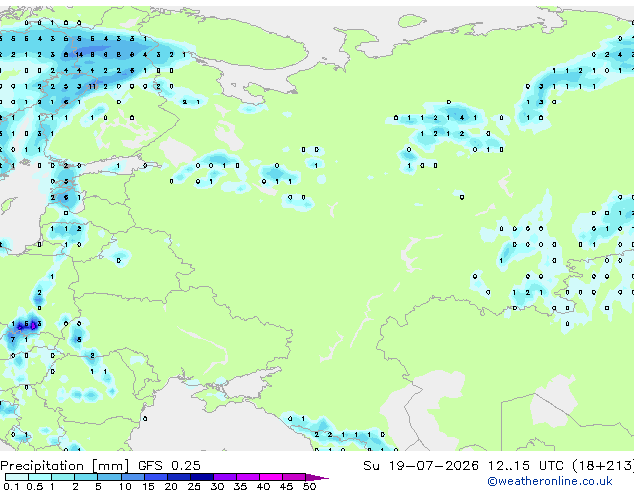The width and height of the screenshot is (634, 490).
Task: Select the 5–10 mm legend color box
Action: [x=109, y=477]
